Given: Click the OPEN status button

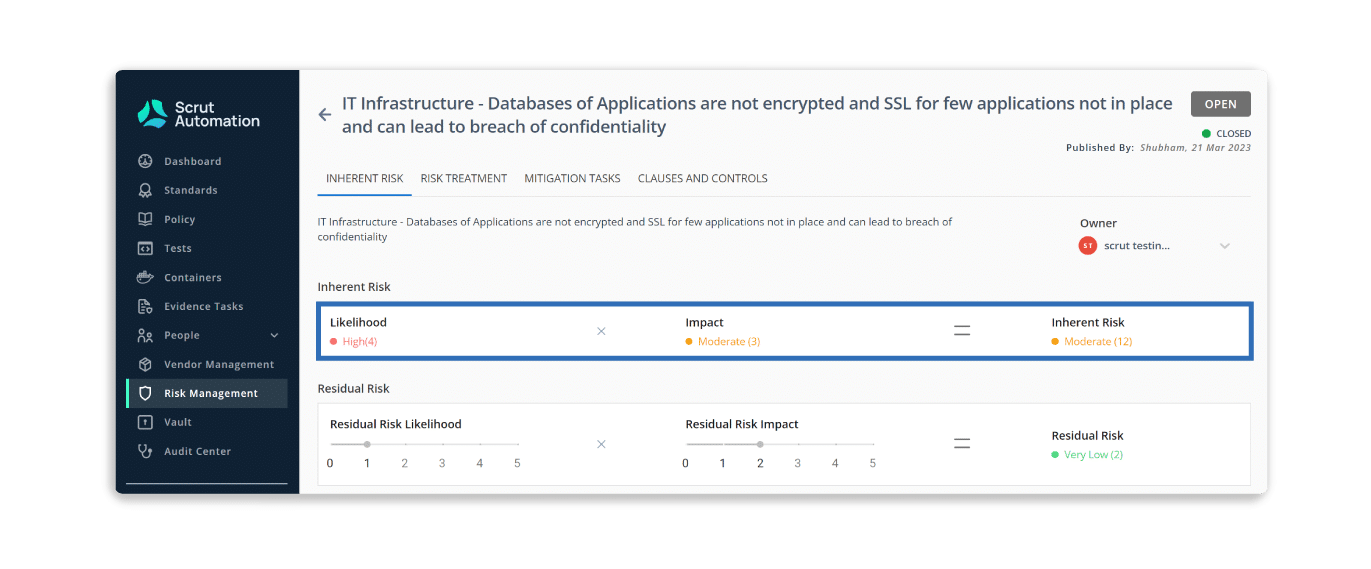Looking at the screenshot, I should click(x=1220, y=104).
